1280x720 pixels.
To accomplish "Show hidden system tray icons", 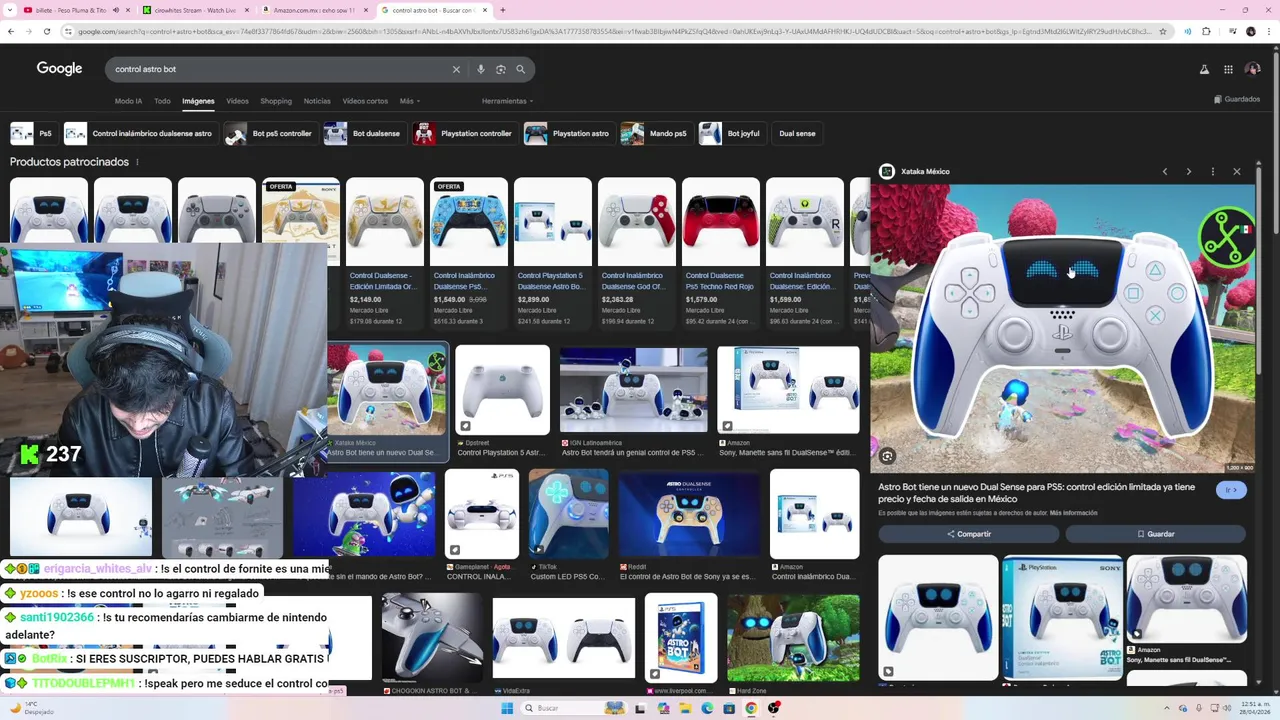I will [x=1167, y=708].
